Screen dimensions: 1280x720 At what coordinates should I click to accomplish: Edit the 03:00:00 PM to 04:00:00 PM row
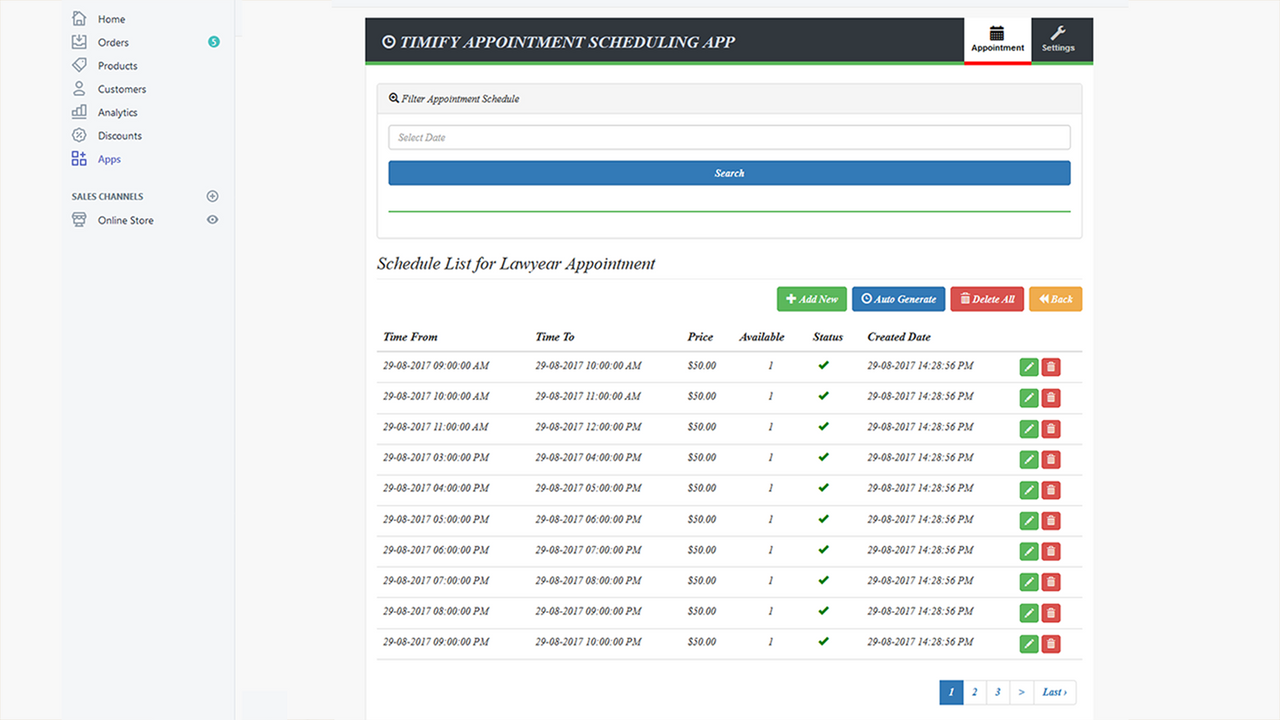pyautogui.click(x=1029, y=460)
